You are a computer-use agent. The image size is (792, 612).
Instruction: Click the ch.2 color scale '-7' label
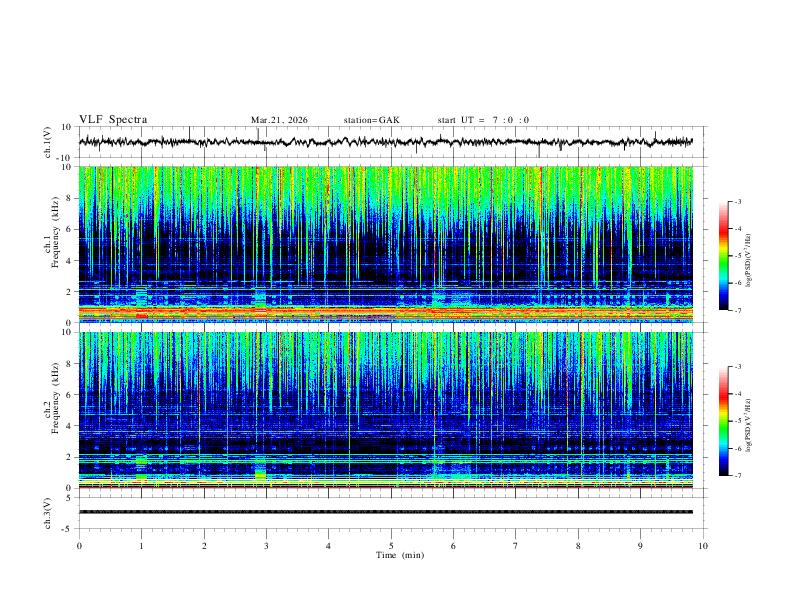click(737, 476)
